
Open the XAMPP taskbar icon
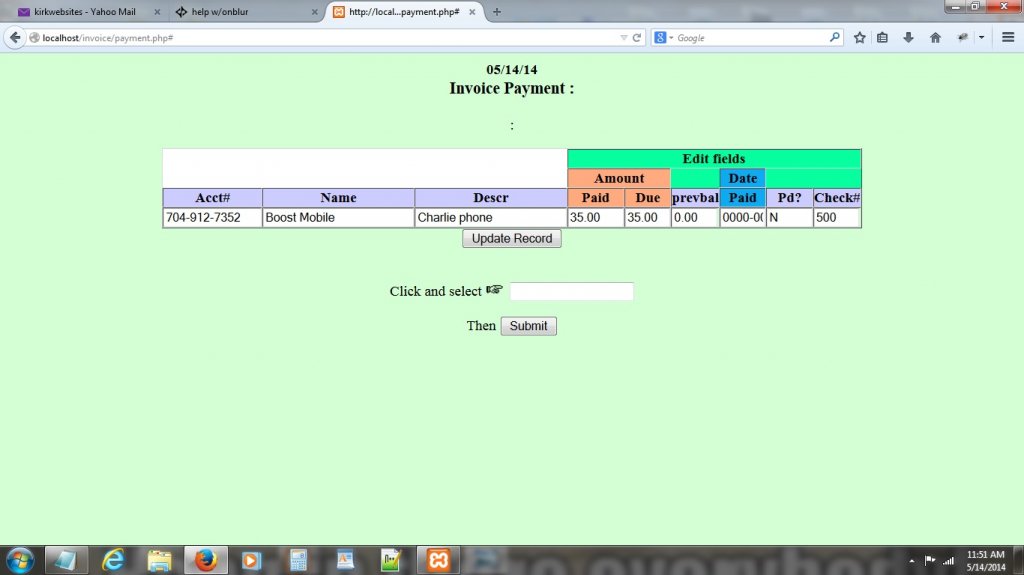(438, 560)
